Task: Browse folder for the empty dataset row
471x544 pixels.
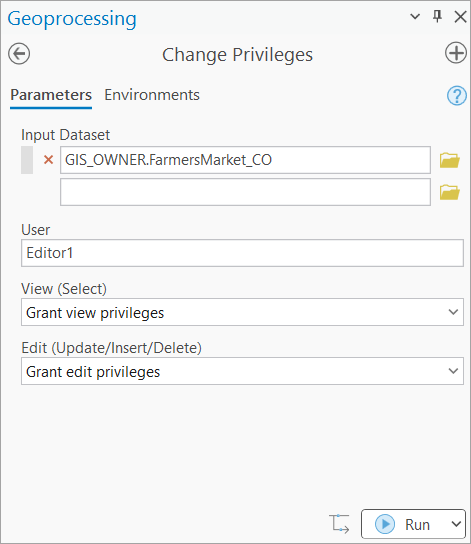Action: coord(449,192)
